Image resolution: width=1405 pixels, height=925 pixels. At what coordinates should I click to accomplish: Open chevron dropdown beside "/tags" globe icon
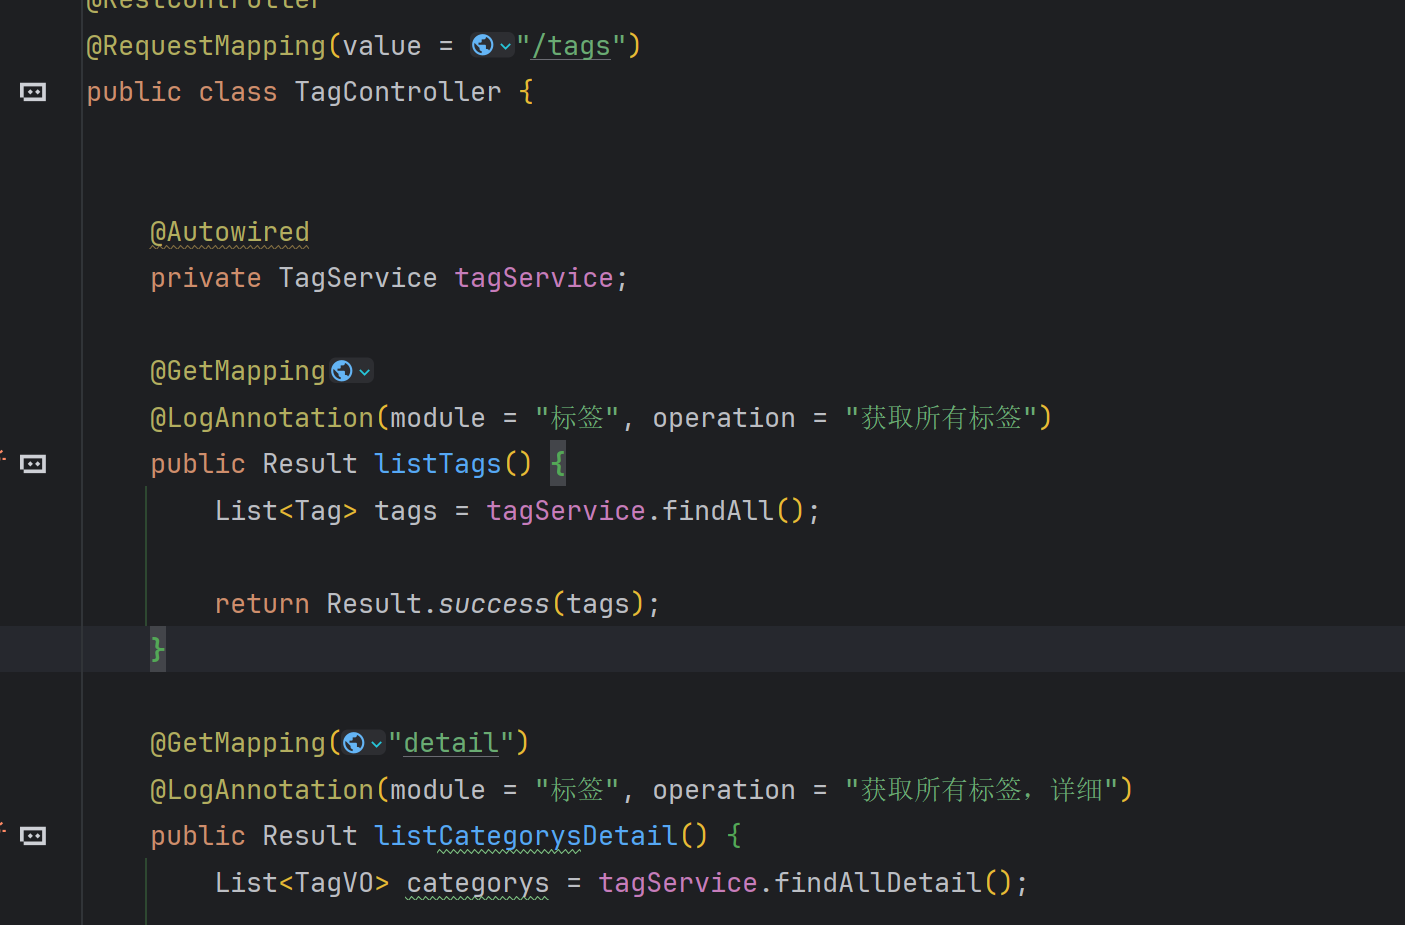click(506, 46)
